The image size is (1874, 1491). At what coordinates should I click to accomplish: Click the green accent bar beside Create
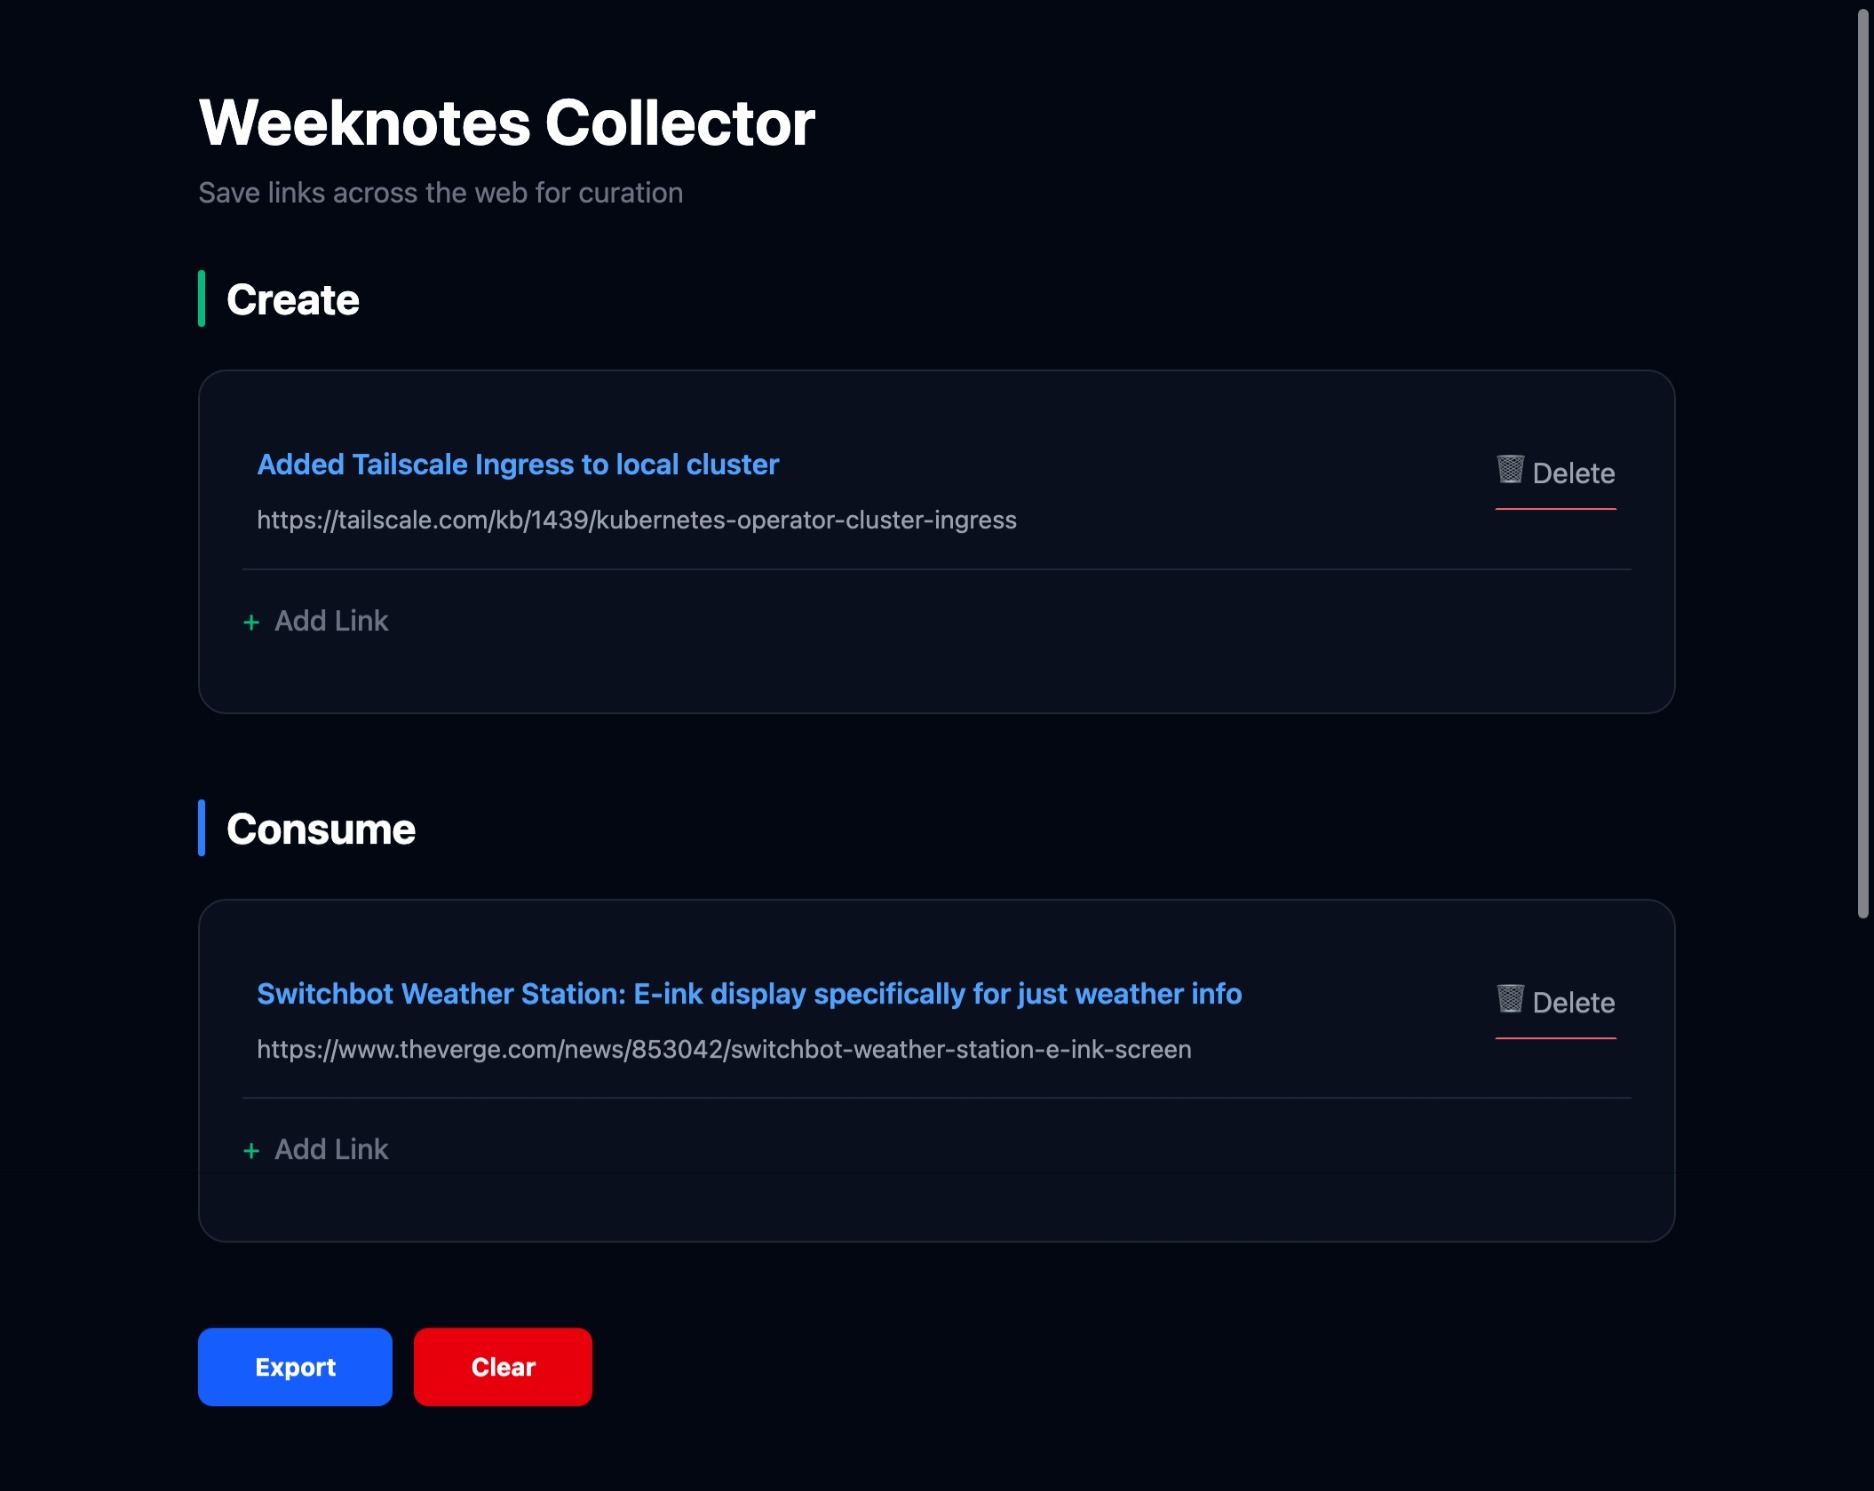[x=202, y=299]
